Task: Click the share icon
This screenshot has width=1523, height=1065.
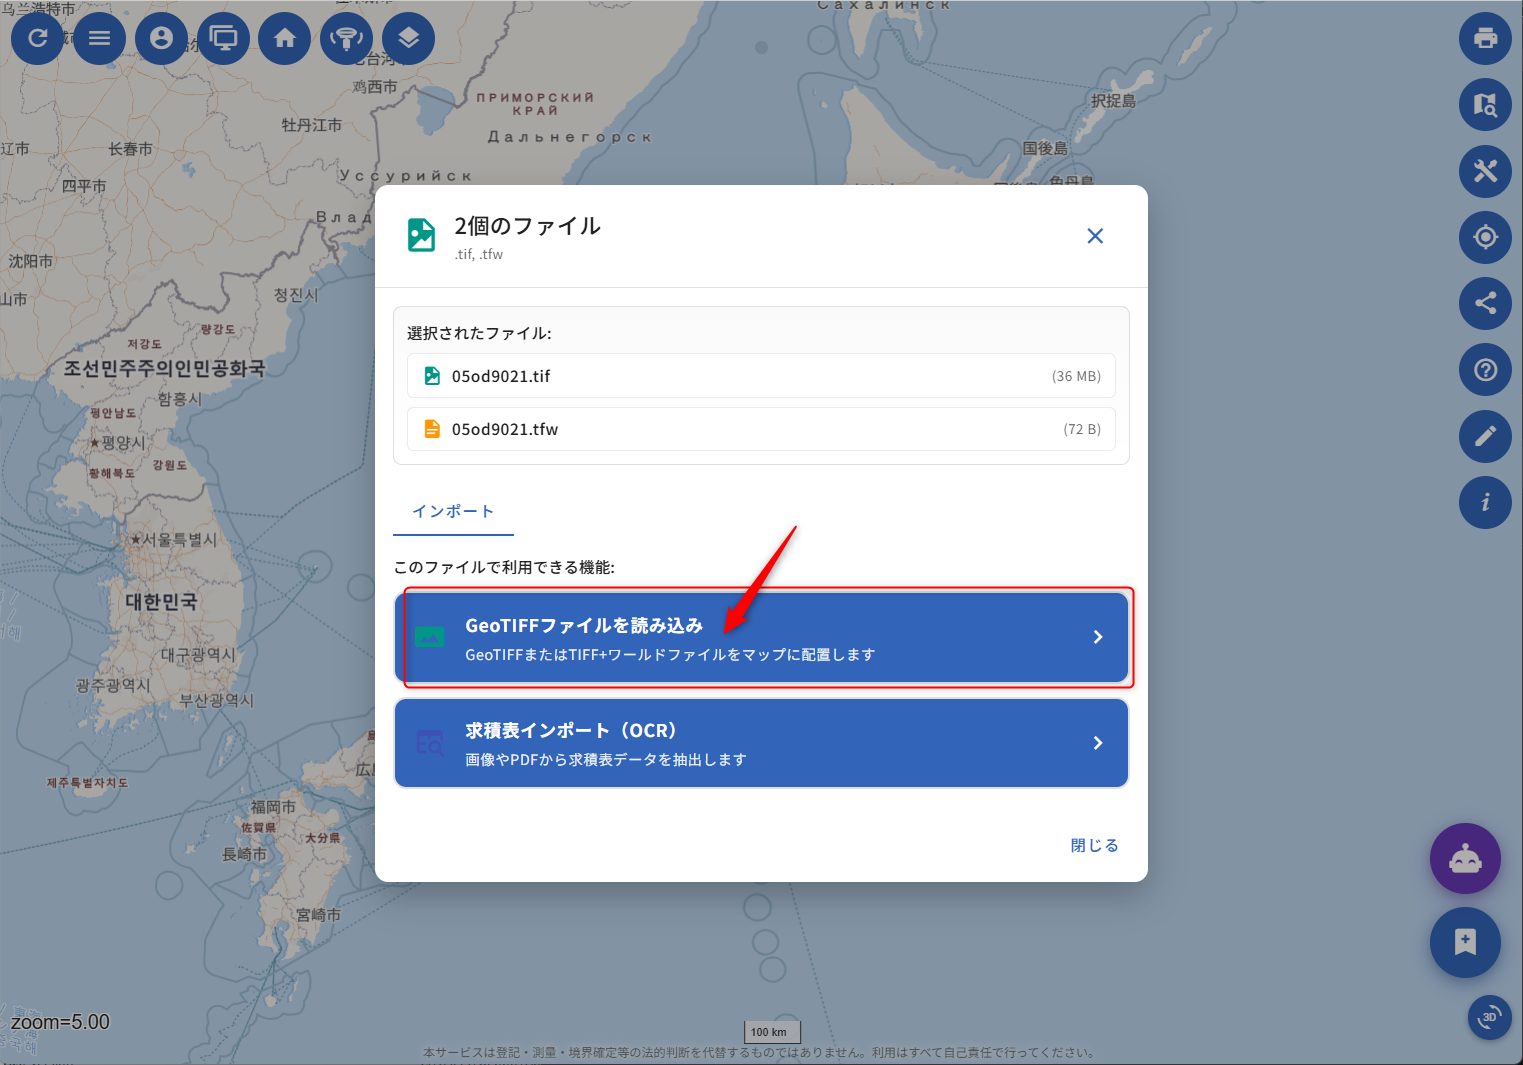Action: pyautogui.click(x=1485, y=303)
